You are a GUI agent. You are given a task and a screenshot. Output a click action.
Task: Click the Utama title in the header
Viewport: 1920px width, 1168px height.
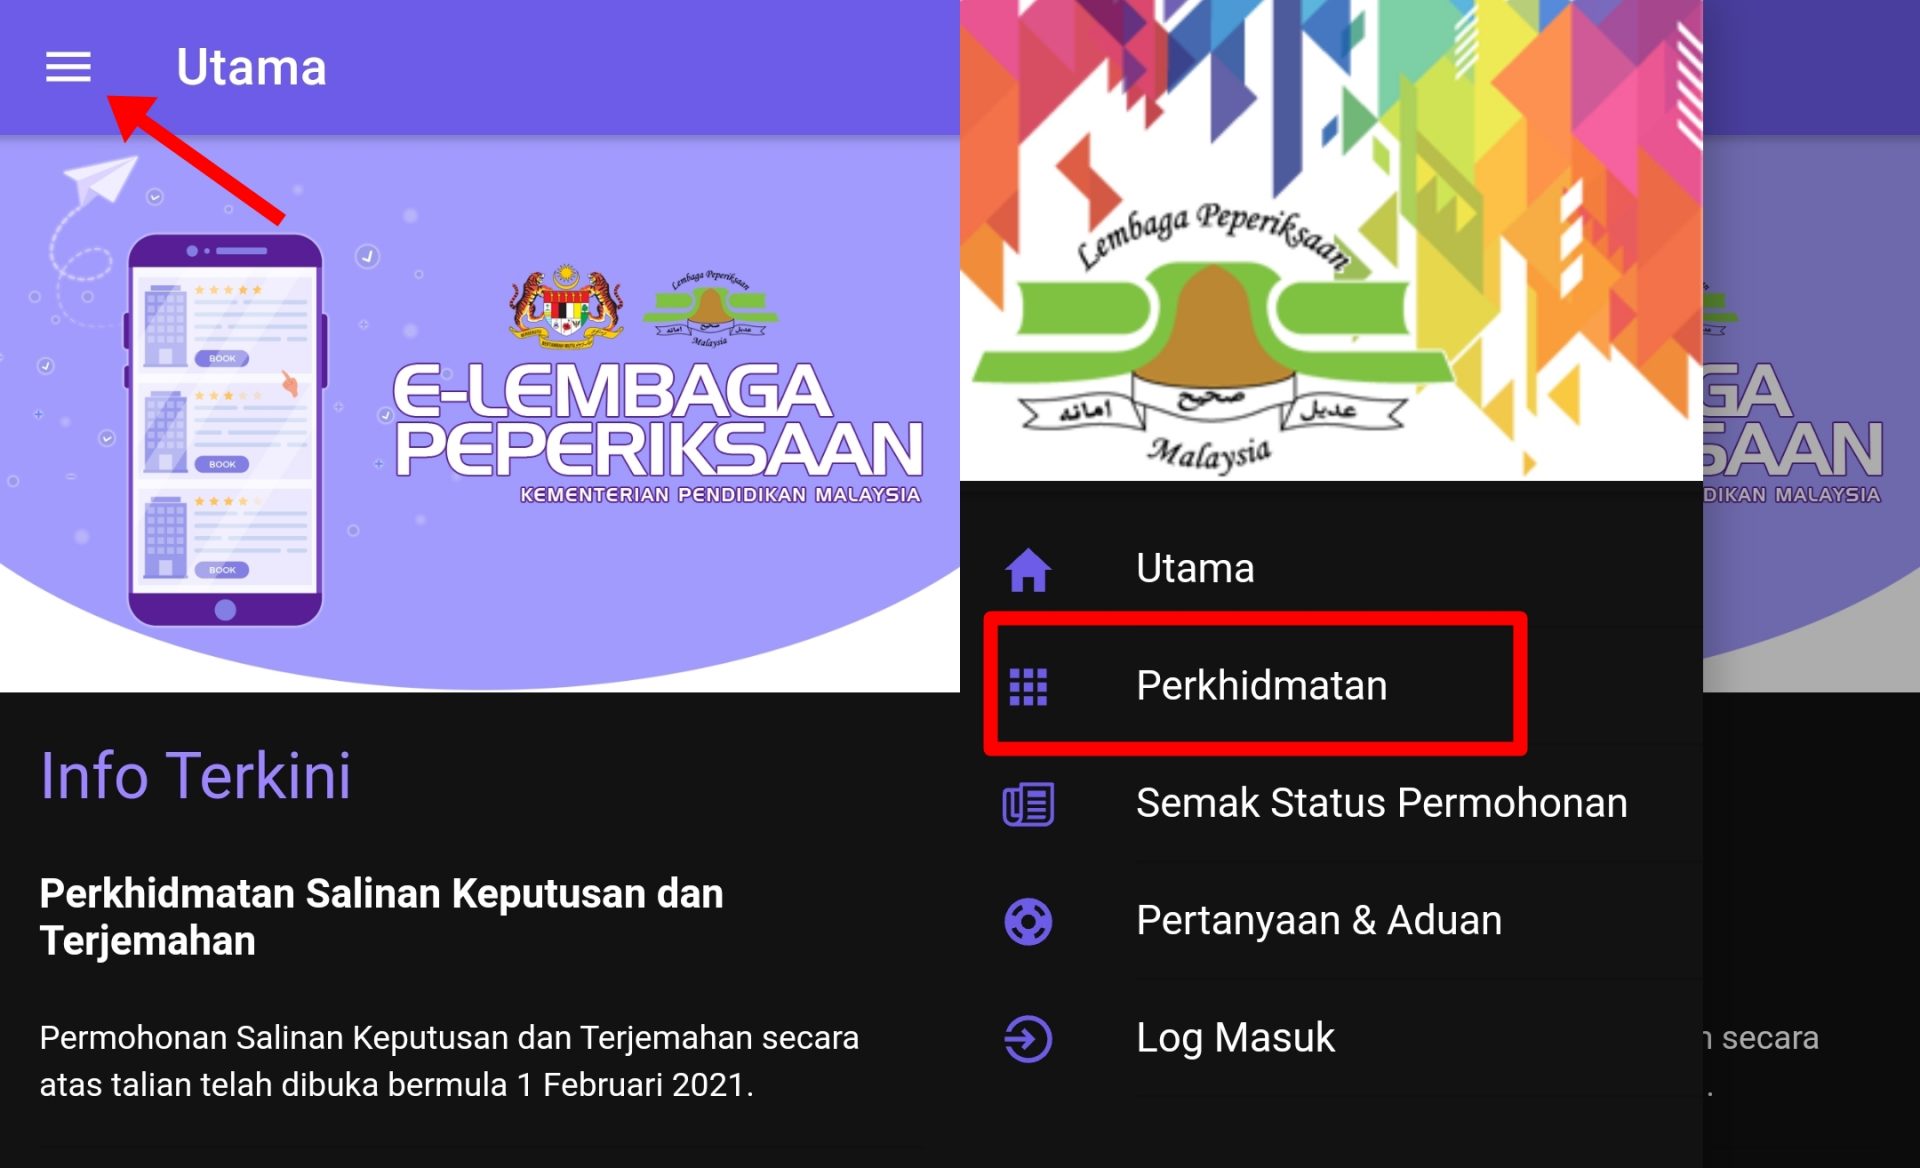coord(251,67)
